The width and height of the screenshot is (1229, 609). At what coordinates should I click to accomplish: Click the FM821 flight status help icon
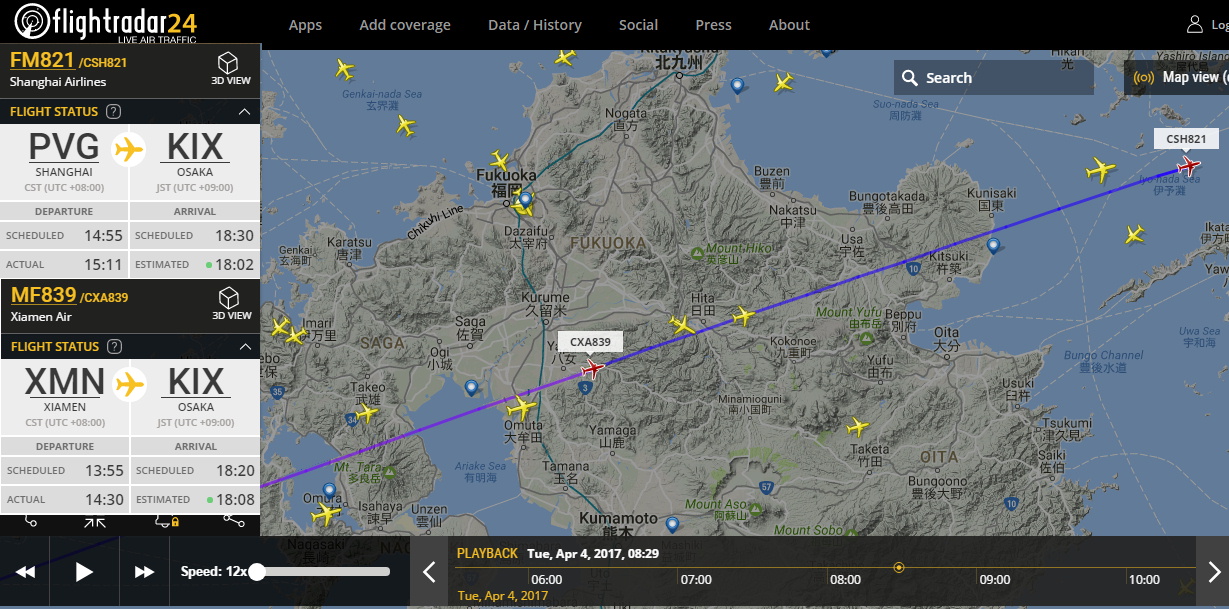(114, 112)
